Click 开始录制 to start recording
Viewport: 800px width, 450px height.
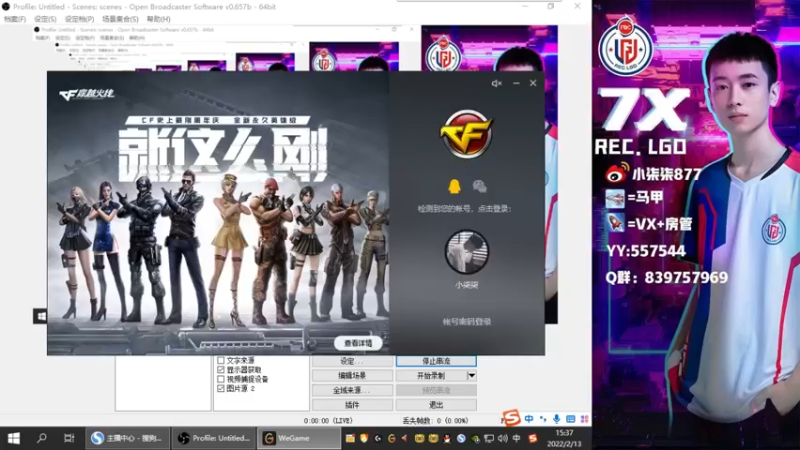(431, 376)
